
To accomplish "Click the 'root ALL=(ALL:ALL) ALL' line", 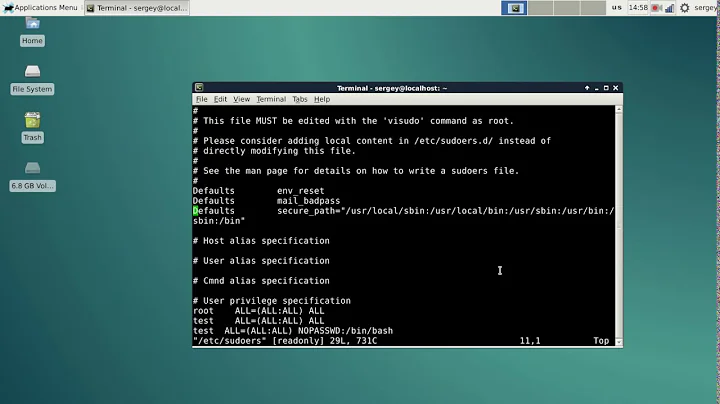I will 259,311.
